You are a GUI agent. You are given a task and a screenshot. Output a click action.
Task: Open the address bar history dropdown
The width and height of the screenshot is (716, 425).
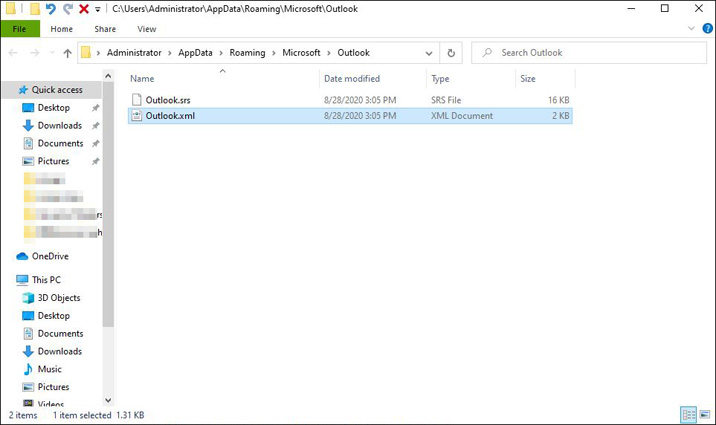point(429,53)
